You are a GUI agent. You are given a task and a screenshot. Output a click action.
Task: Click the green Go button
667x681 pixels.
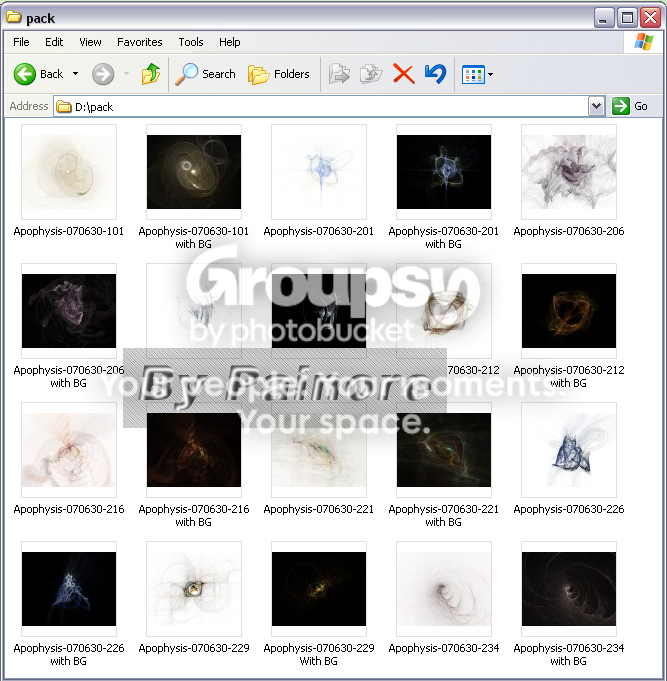pyautogui.click(x=630, y=106)
